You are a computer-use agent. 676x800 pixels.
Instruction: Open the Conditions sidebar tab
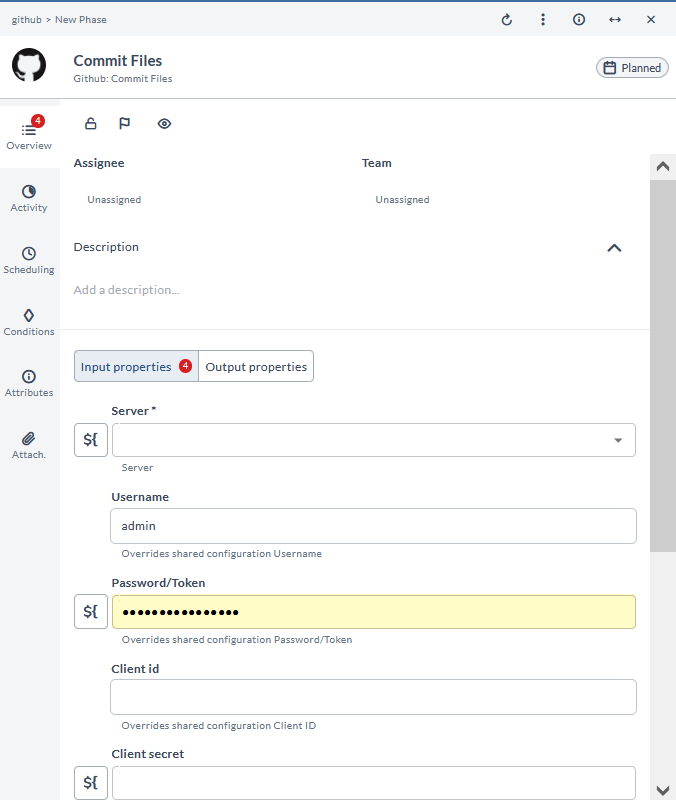29,322
